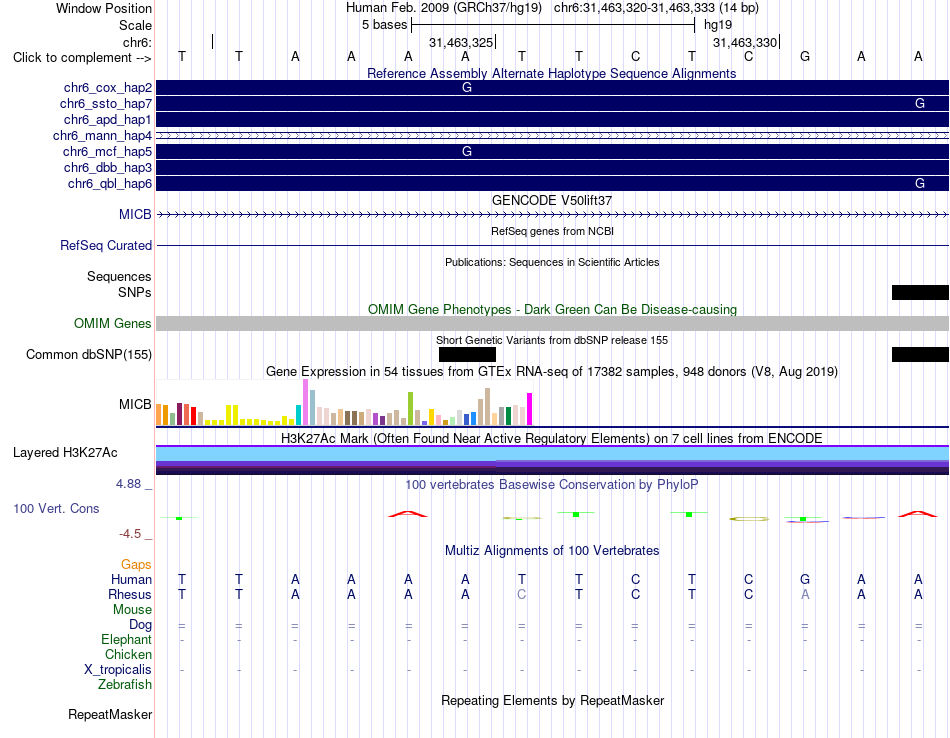Click the RepeatMasker track label
The image size is (950, 738).
coord(110,714)
